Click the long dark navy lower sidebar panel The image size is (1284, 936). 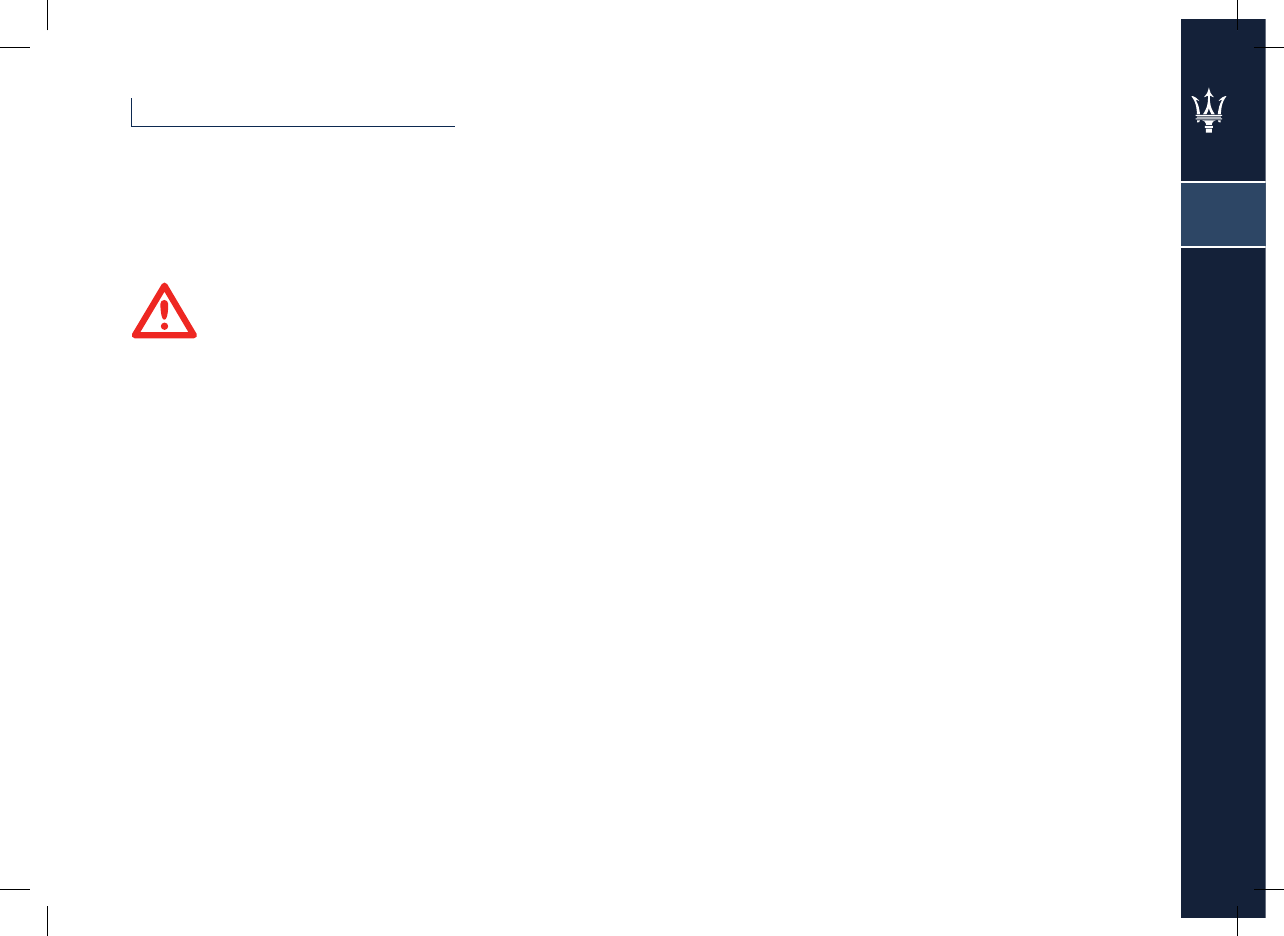[1223, 582]
